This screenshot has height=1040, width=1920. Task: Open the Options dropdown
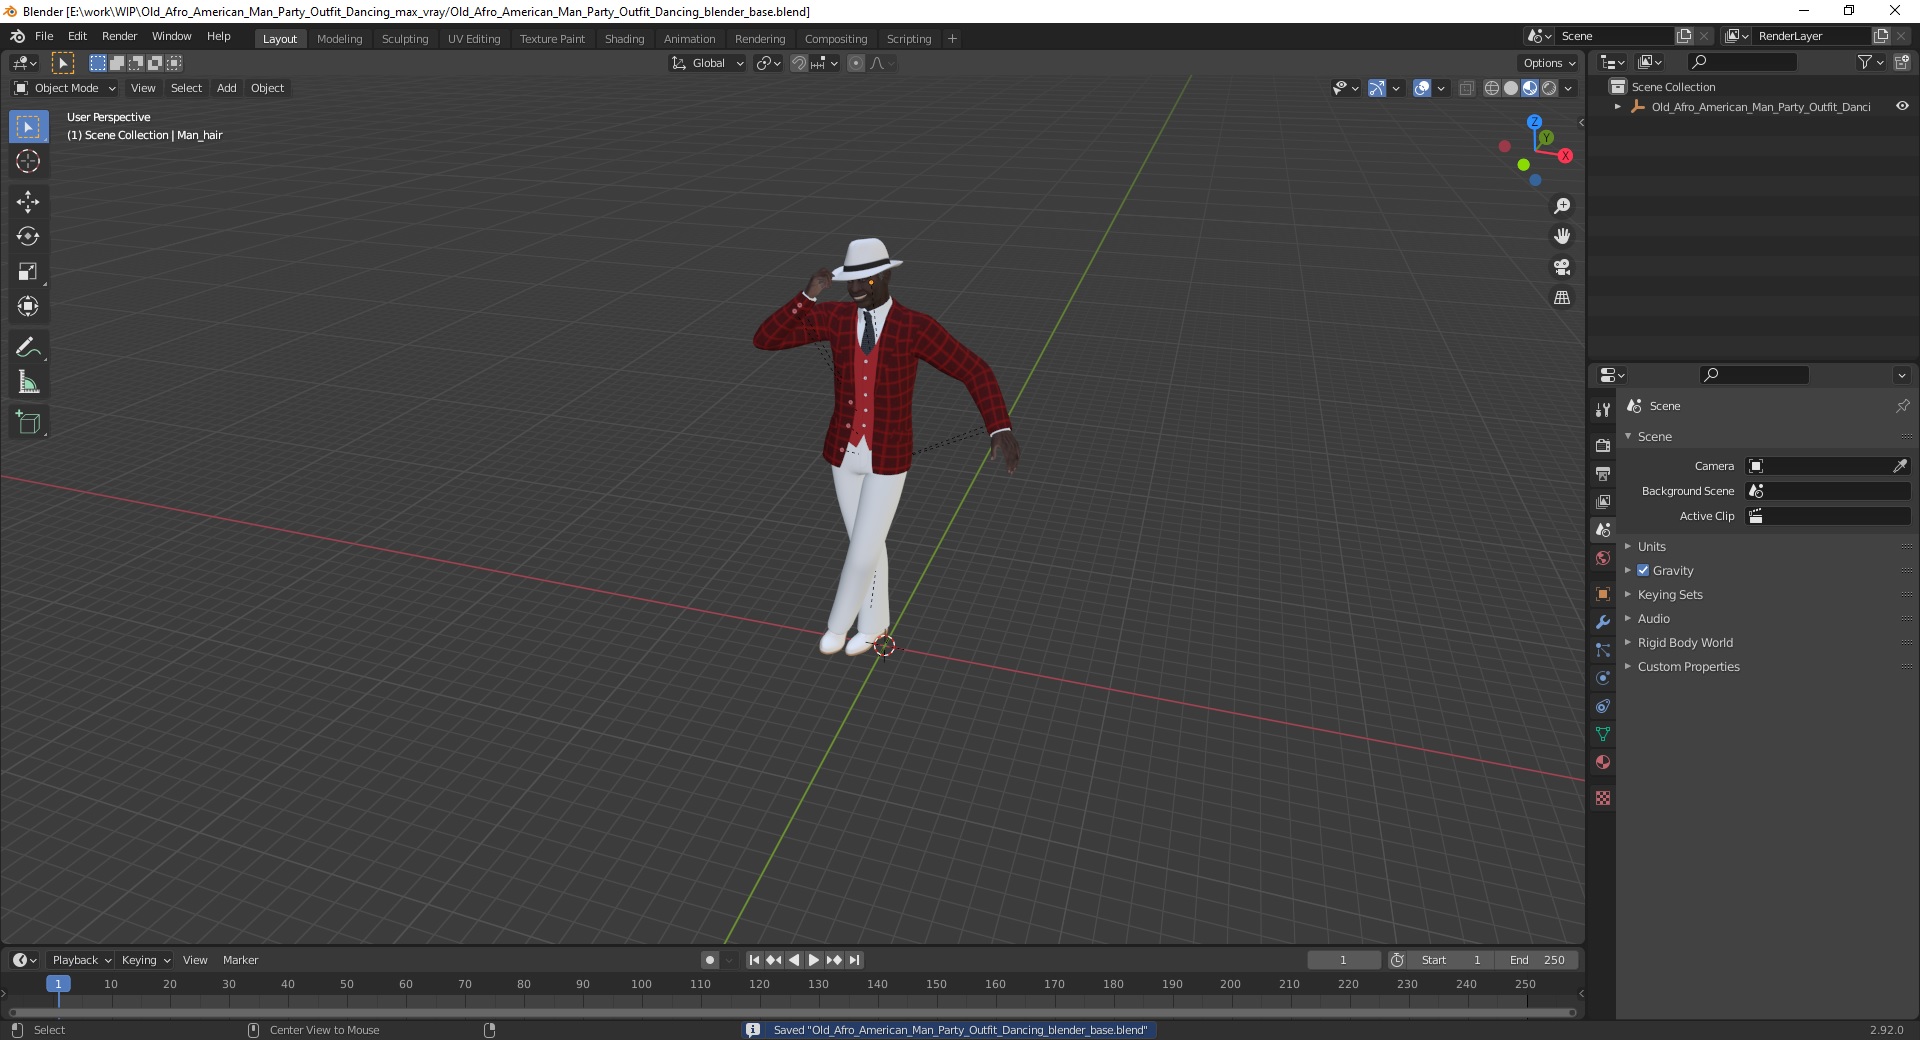pyautogui.click(x=1548, y=63)
